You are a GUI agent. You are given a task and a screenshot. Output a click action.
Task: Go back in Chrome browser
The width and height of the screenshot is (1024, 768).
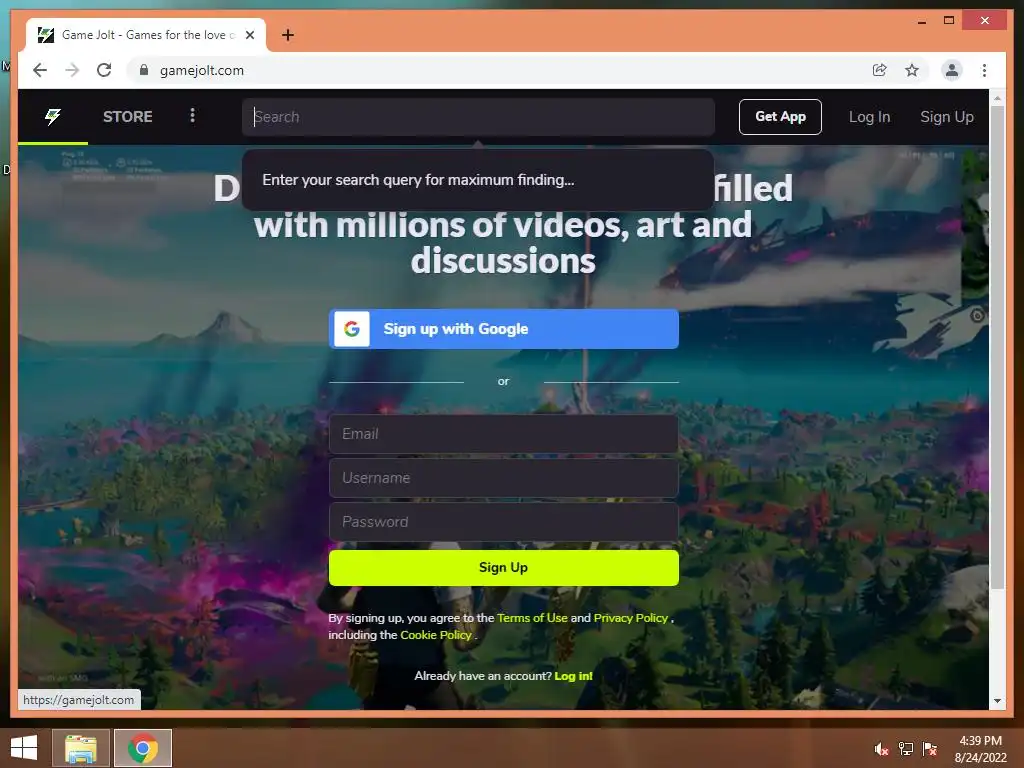coord(40,70)
